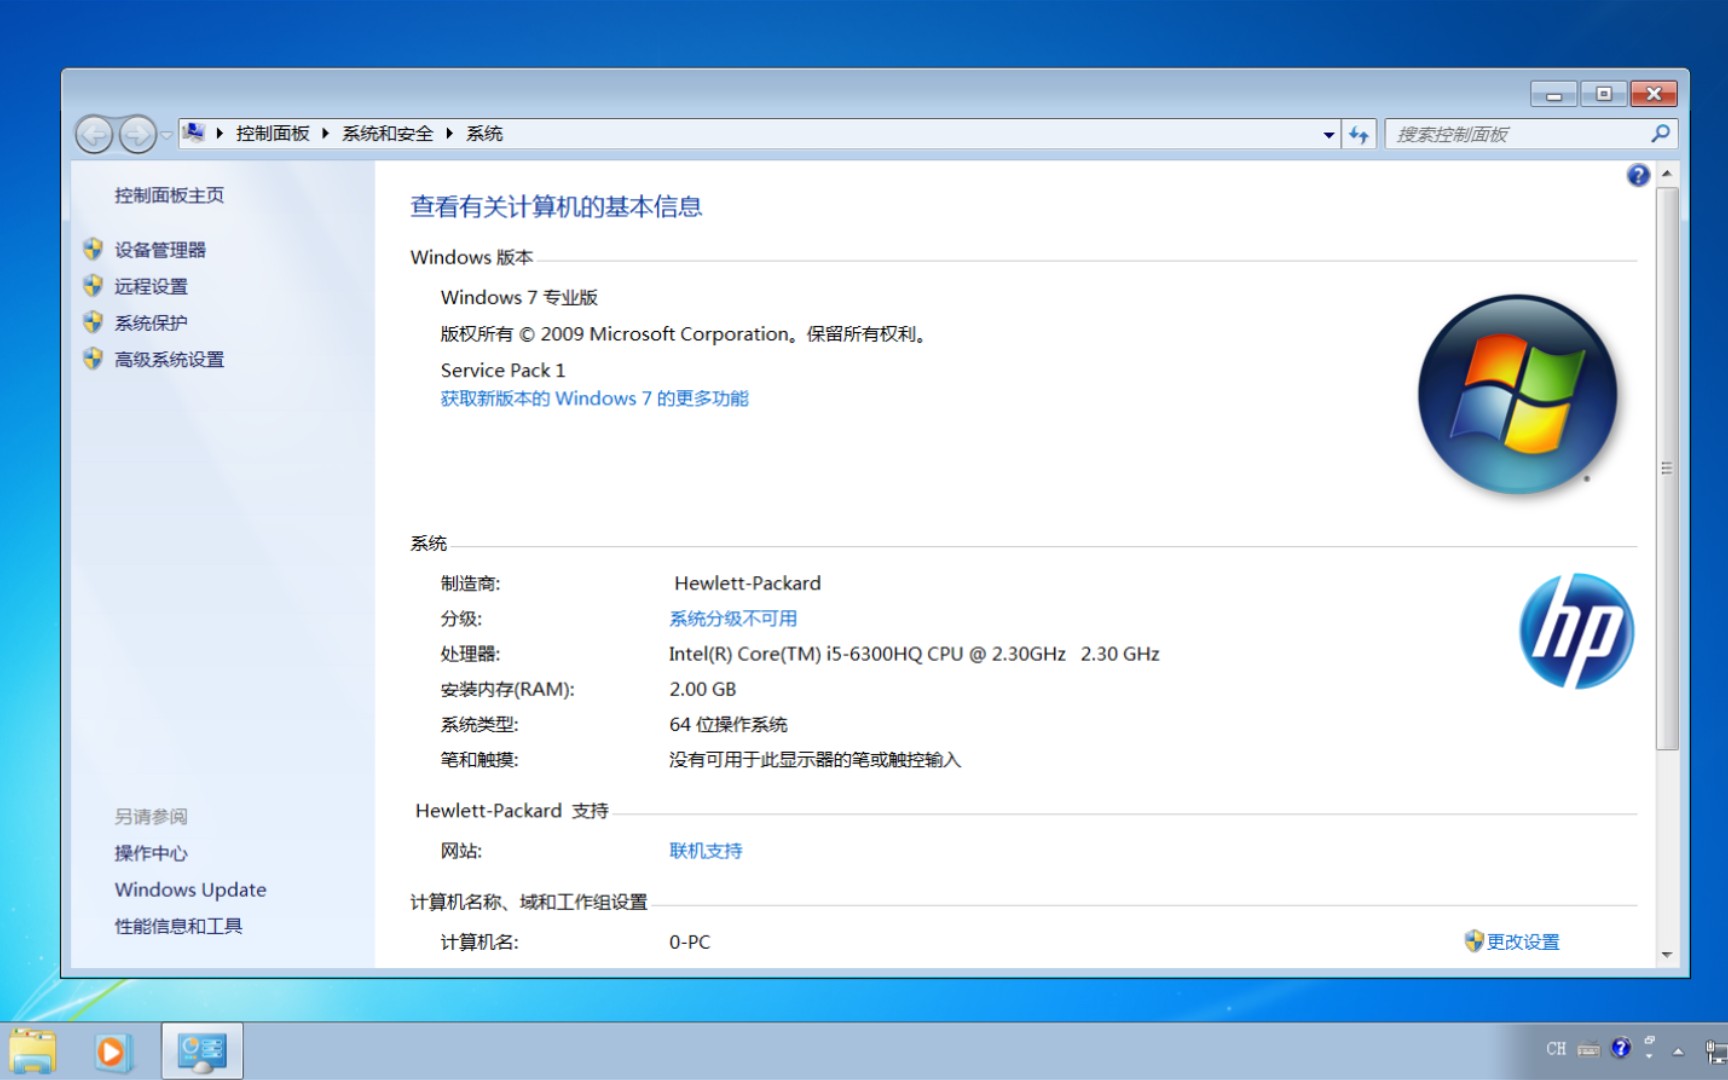The height and width of the screenshot is (1080, 1728).
Task: Minimize the System window
Action: (1554, 94)
